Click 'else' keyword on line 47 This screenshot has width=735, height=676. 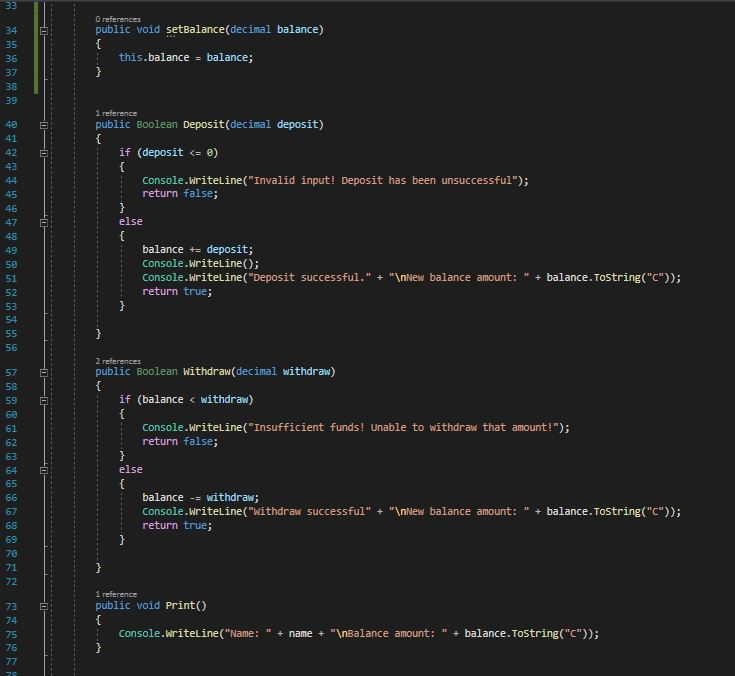click(130, 222)
